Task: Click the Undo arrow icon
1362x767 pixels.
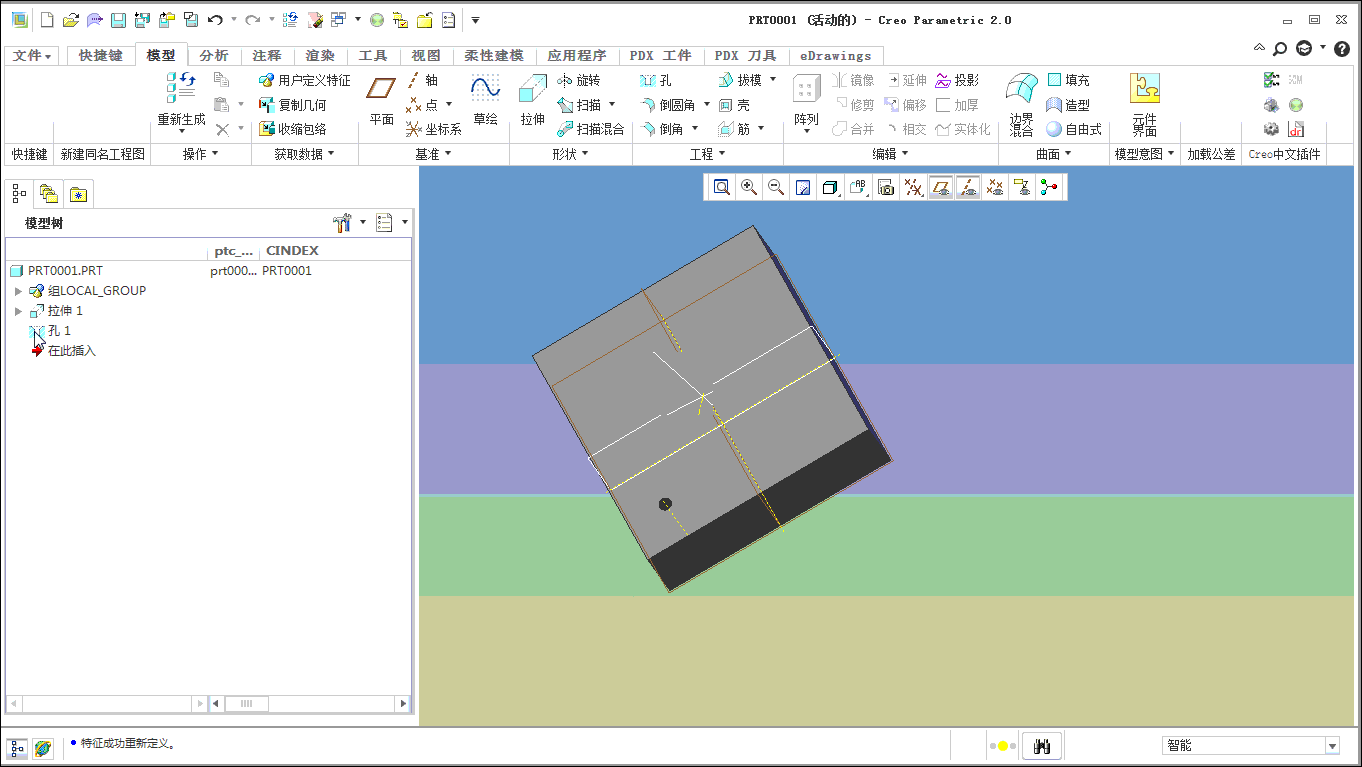Action: 214,20
